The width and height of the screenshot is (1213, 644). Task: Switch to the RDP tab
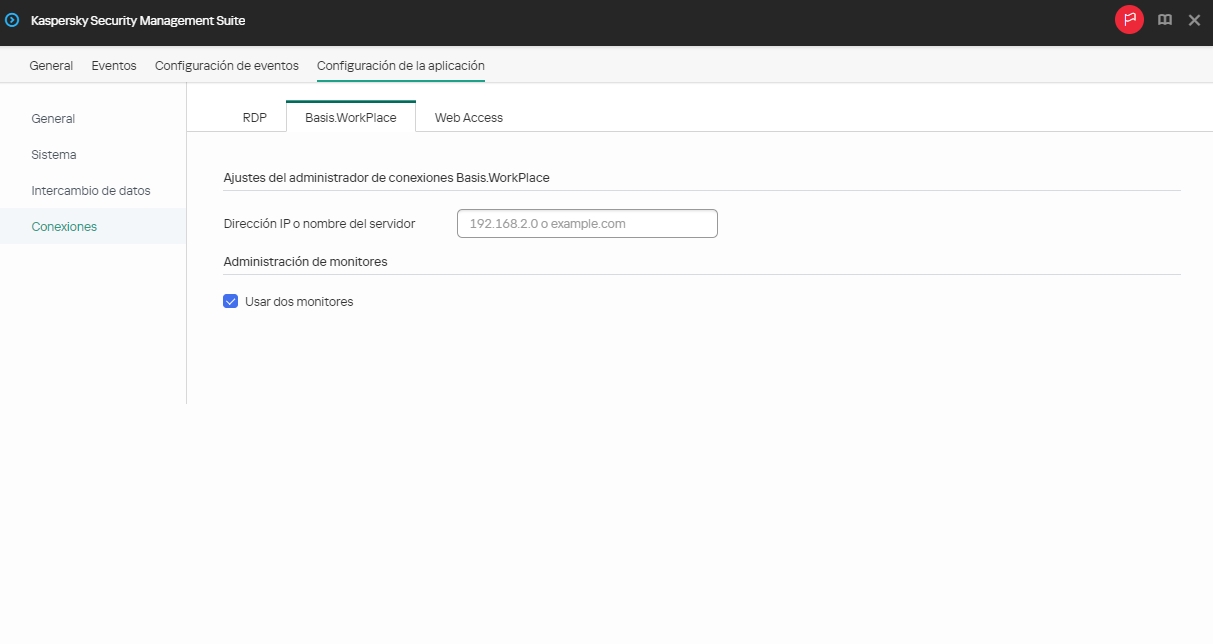pos(255,117)
